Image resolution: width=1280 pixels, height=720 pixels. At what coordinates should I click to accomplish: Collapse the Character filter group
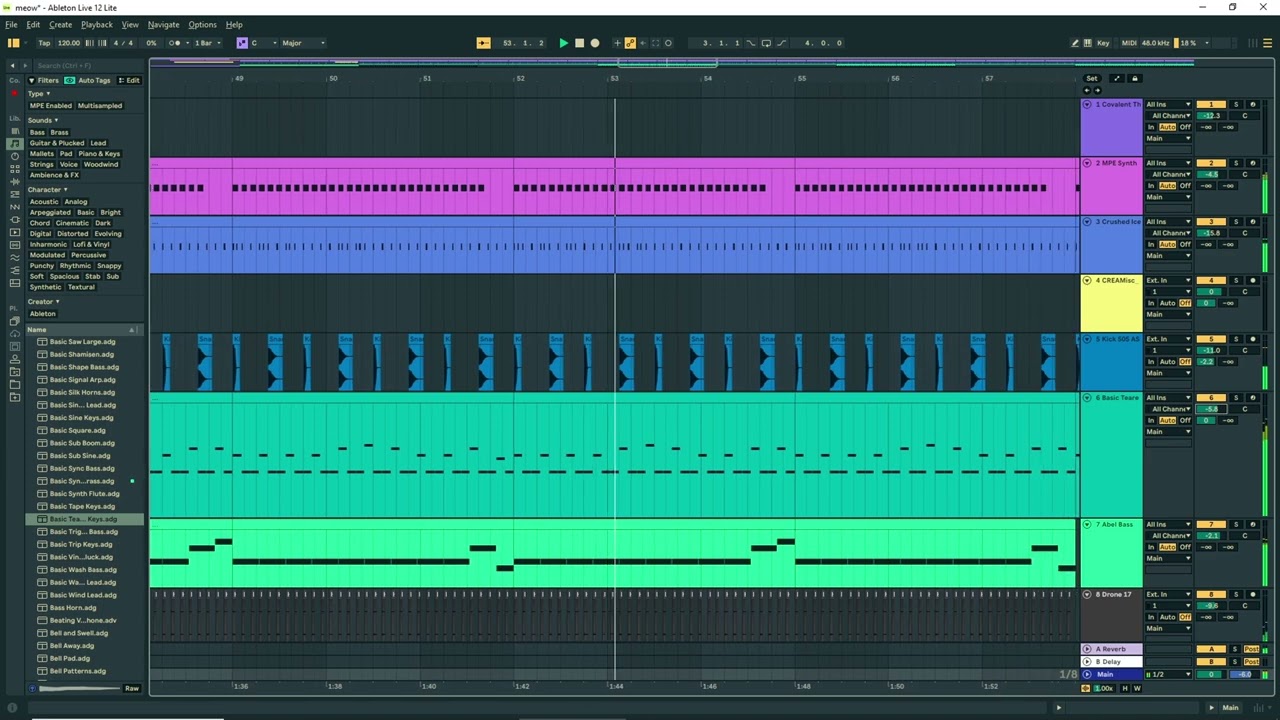pyautogui.click(x=47, y=190)
